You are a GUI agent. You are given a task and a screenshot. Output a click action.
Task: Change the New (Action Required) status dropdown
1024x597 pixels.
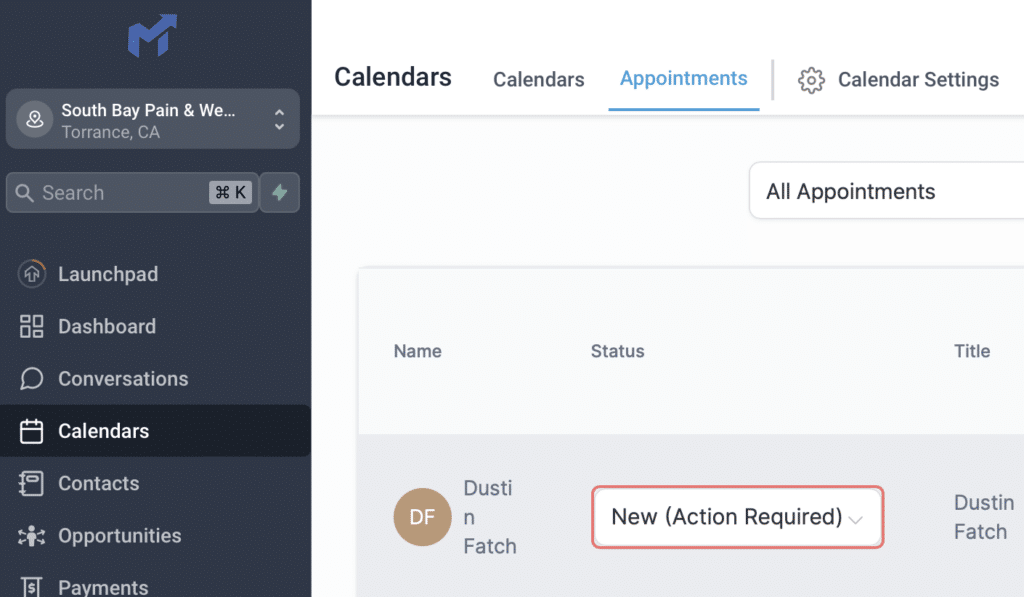pos(737,517)
